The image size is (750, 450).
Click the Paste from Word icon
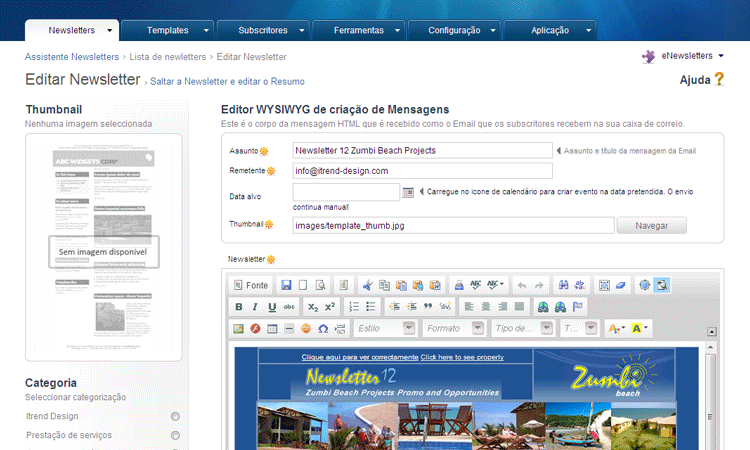pyautogui.click(x=435, y=285)
